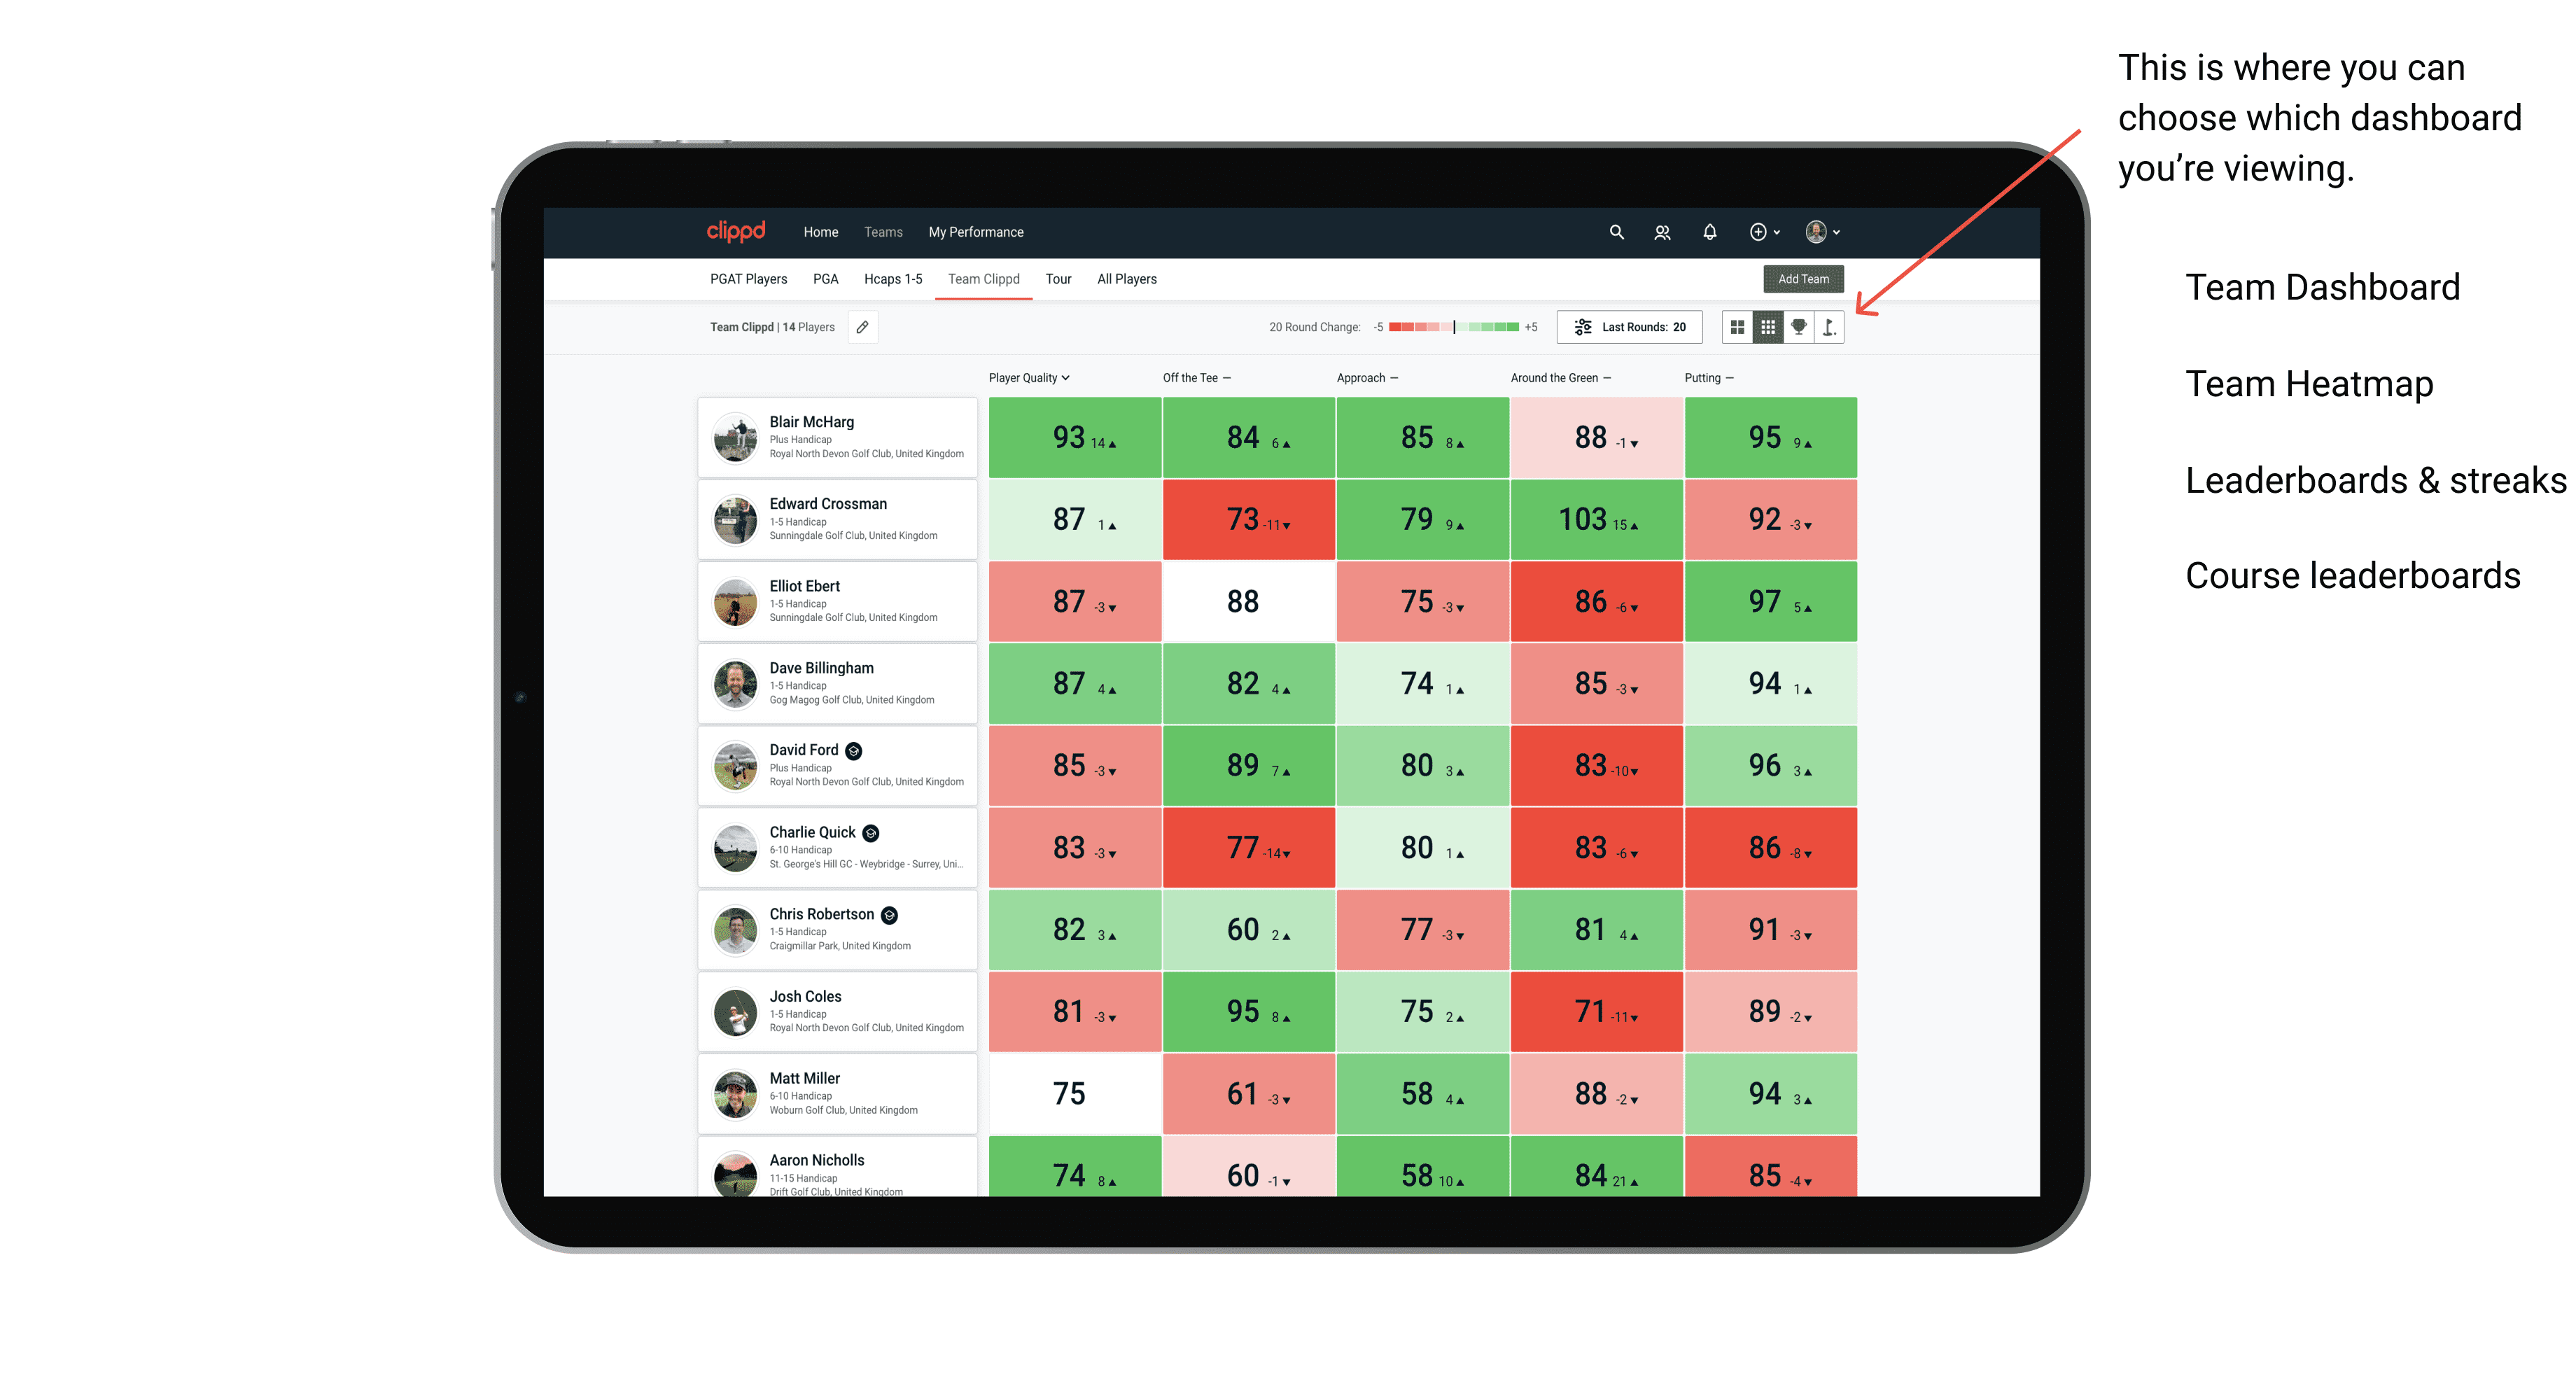2576x1386 pixels.
Task: Click the Add Team button
Action: (x=1803, y=278)
